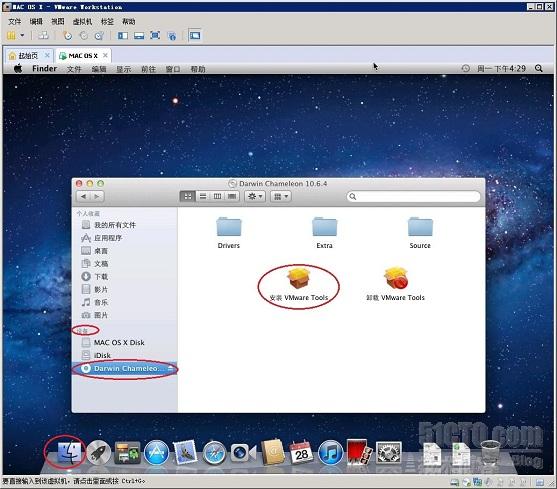This screenshot has height=489, width=557.
Task: Open the Trash in the Dock
Action: [x=490, y=453]
